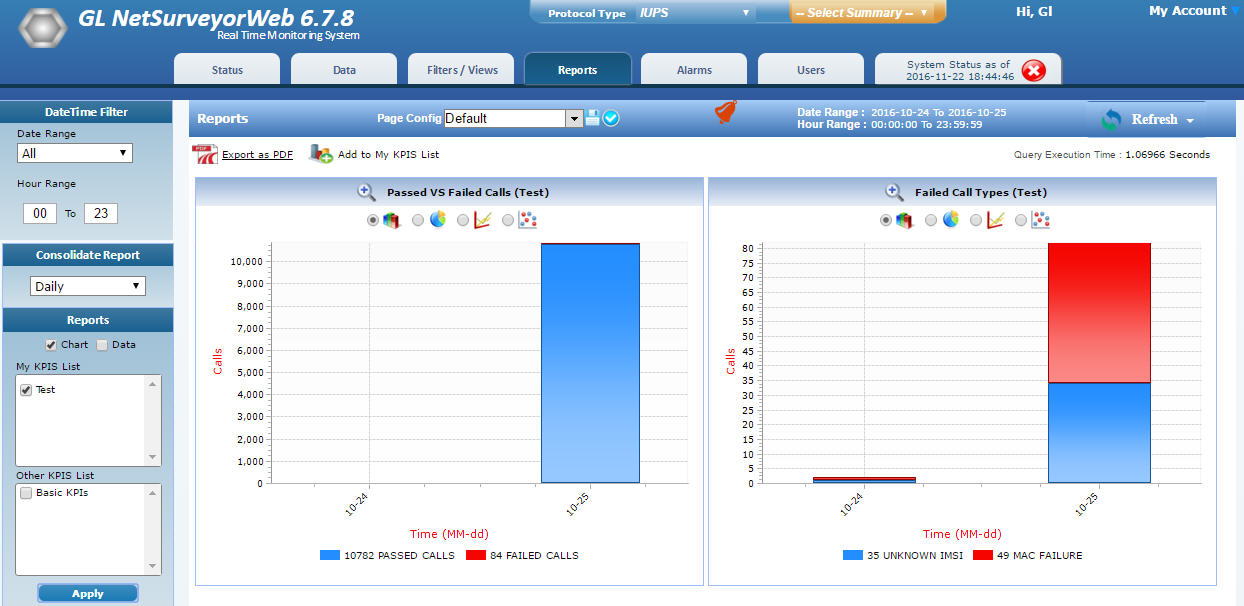The image size is (1244, 606).
Task: Click scatter chart icon in Failed Call Types panel
Action: 1041,220
